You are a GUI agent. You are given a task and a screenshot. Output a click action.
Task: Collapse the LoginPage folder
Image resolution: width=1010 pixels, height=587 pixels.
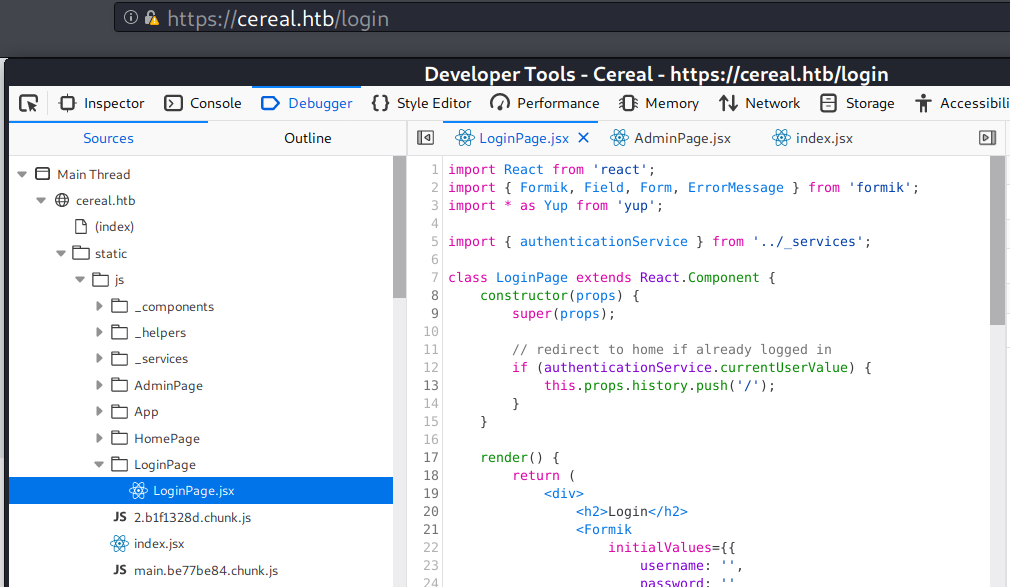99,464
